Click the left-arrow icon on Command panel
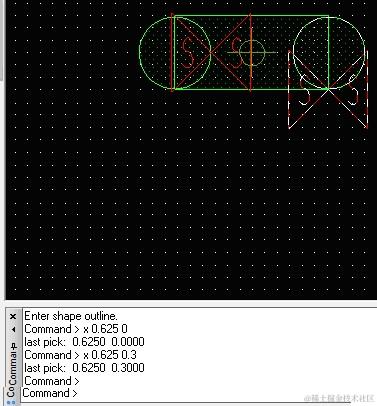The height and width of the screenshot is (406, 377). pos(13,329)
